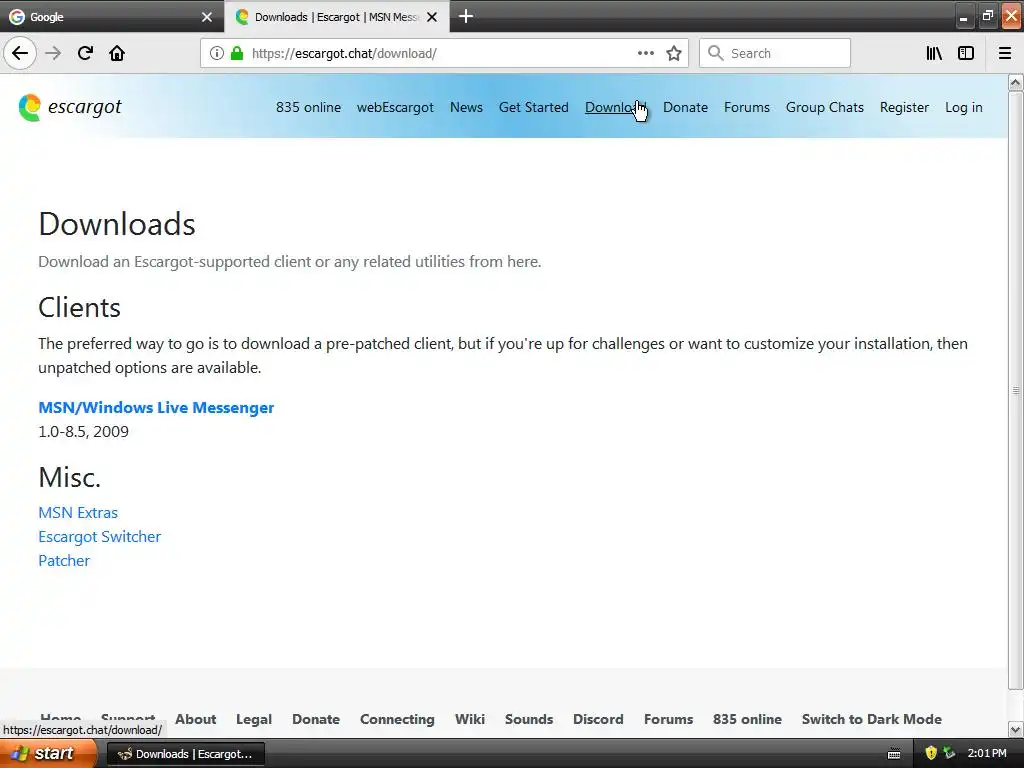1024x768 pixels.
Task: Open the Firefox hamburger menu
Action: click(1004, 53)
